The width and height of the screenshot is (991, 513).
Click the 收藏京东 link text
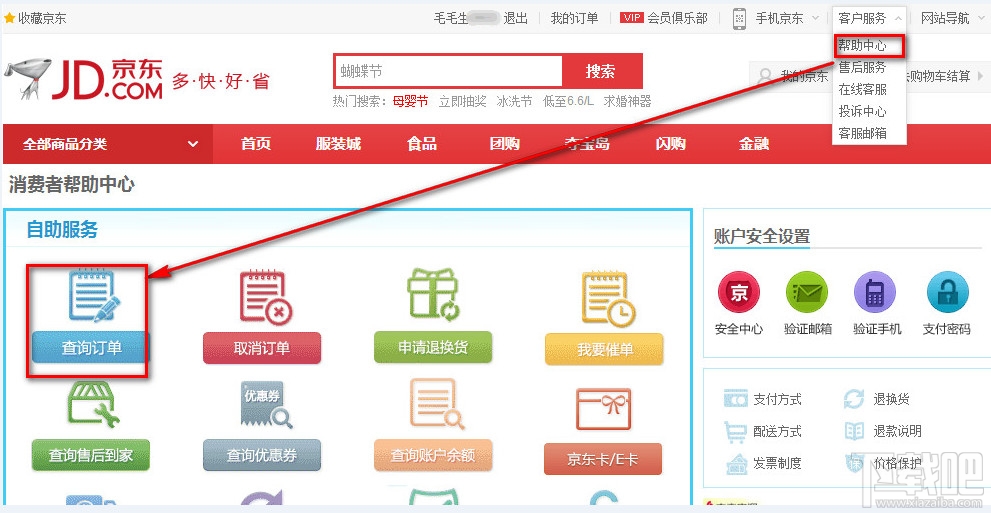[42, 18]
